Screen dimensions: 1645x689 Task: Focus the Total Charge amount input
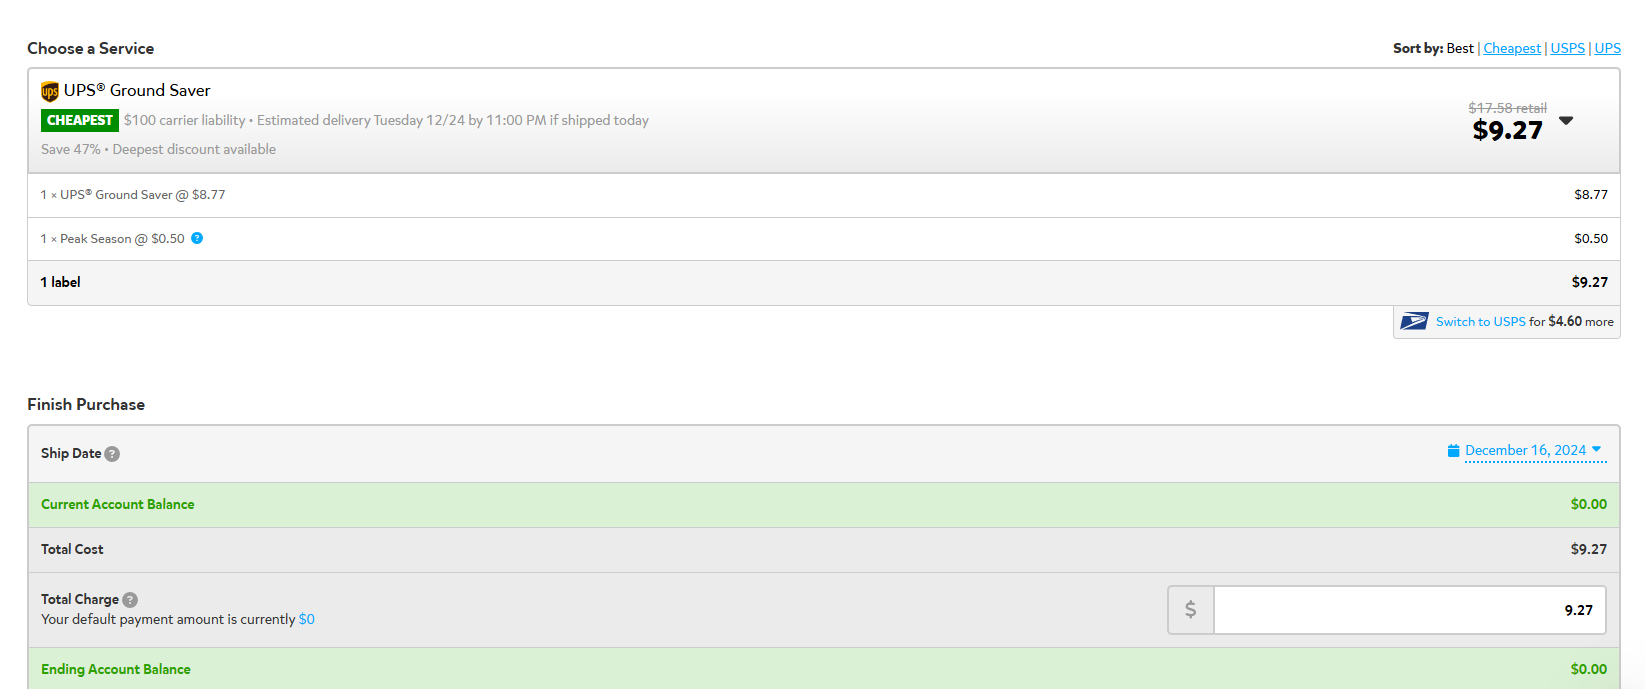1409,610
